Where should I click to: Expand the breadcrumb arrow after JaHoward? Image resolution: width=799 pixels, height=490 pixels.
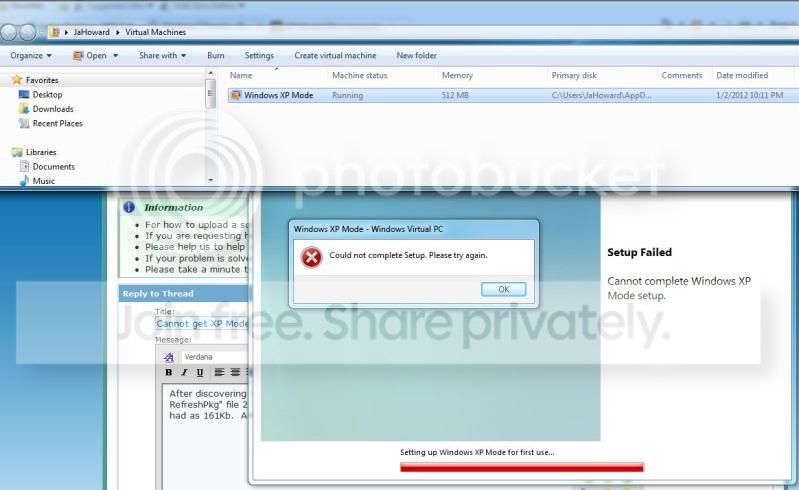[118, 32]
